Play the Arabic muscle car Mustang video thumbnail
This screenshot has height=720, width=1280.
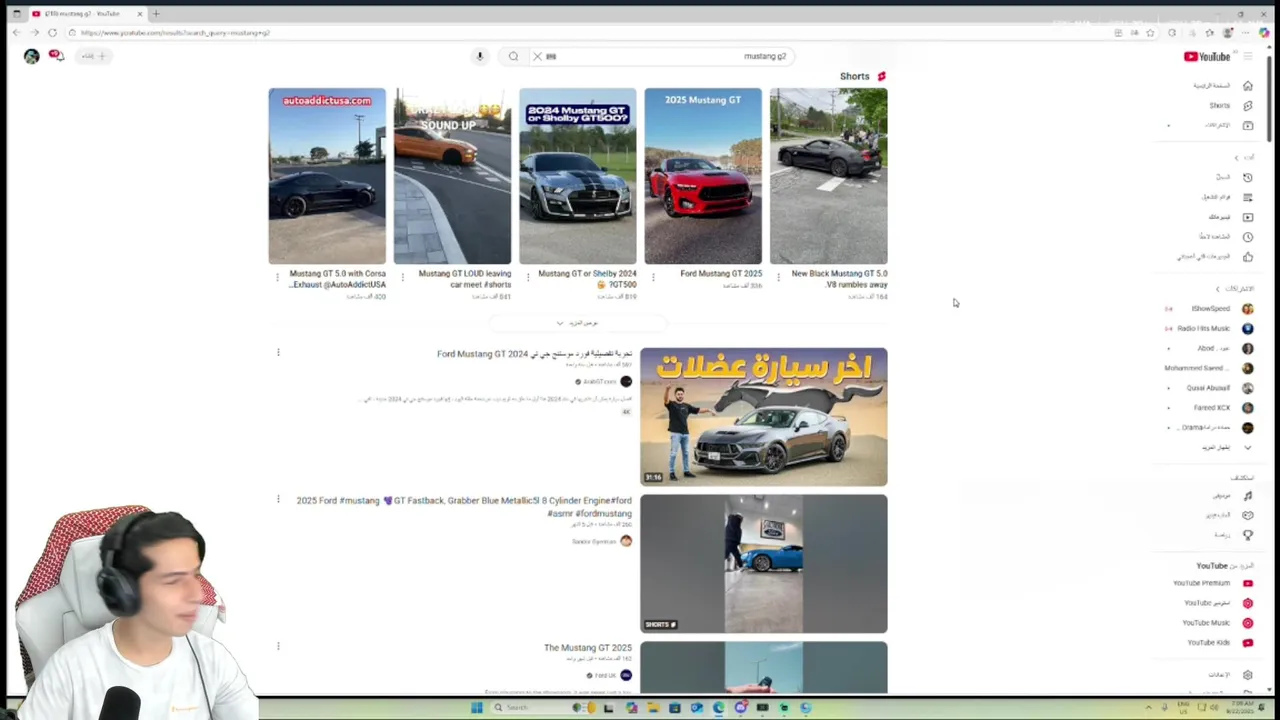coord(764,417)
